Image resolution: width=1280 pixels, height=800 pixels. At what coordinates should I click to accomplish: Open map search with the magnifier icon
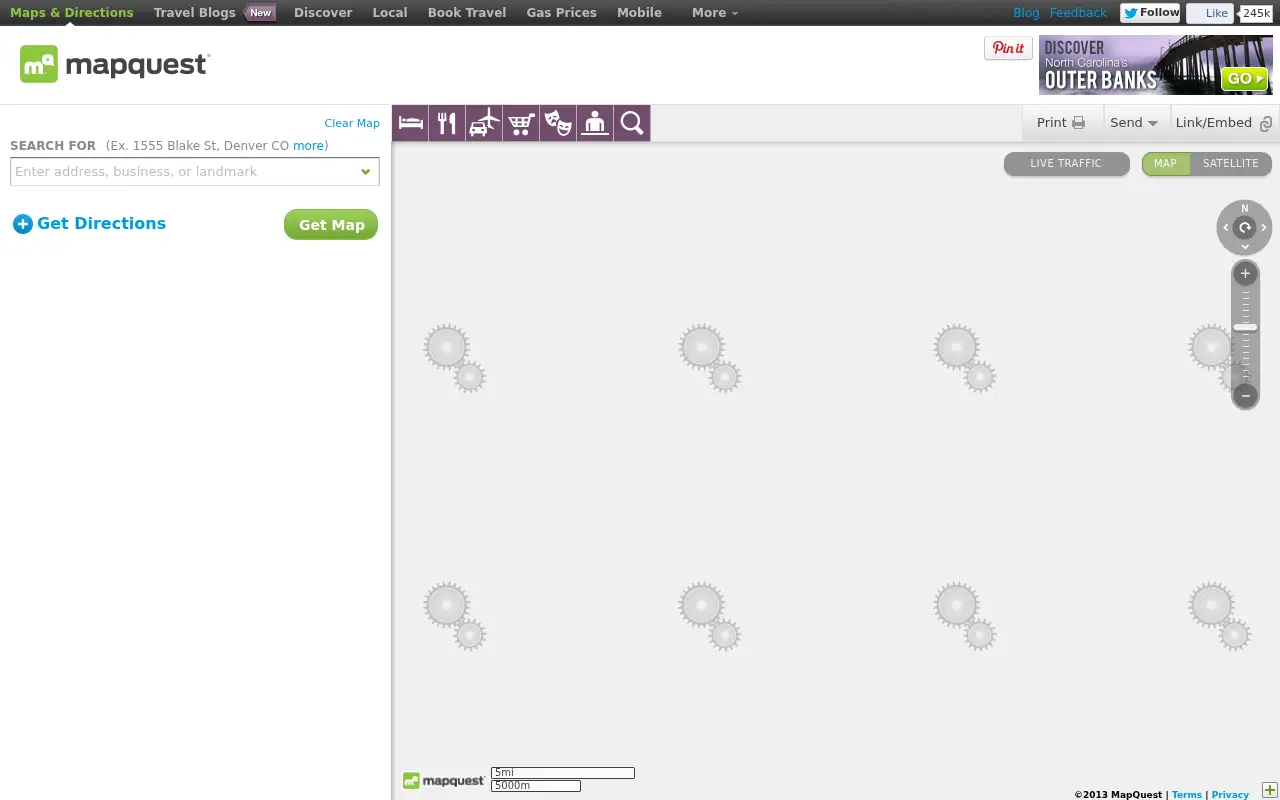click(x=632, y=123)
